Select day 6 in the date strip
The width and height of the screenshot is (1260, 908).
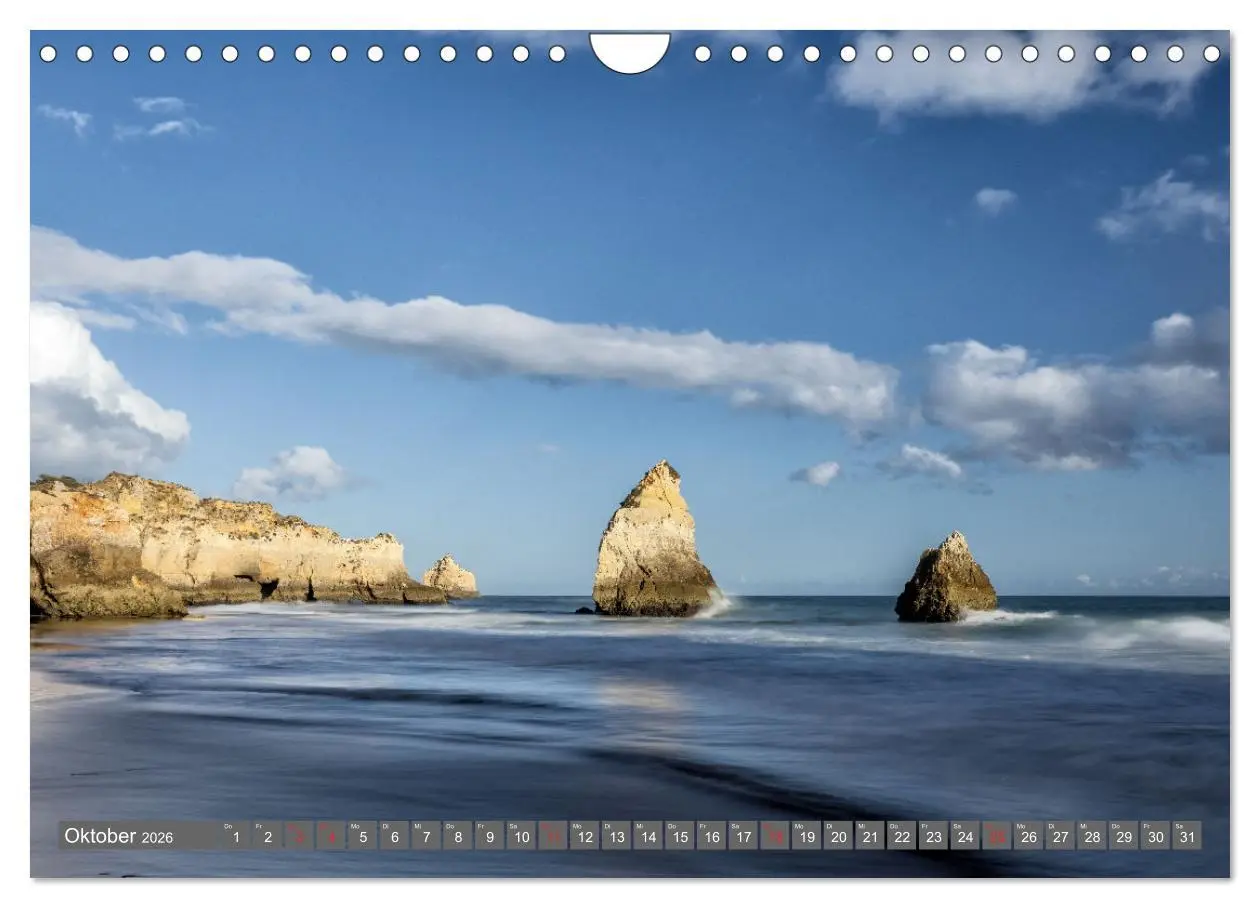(x=394, y=836)
